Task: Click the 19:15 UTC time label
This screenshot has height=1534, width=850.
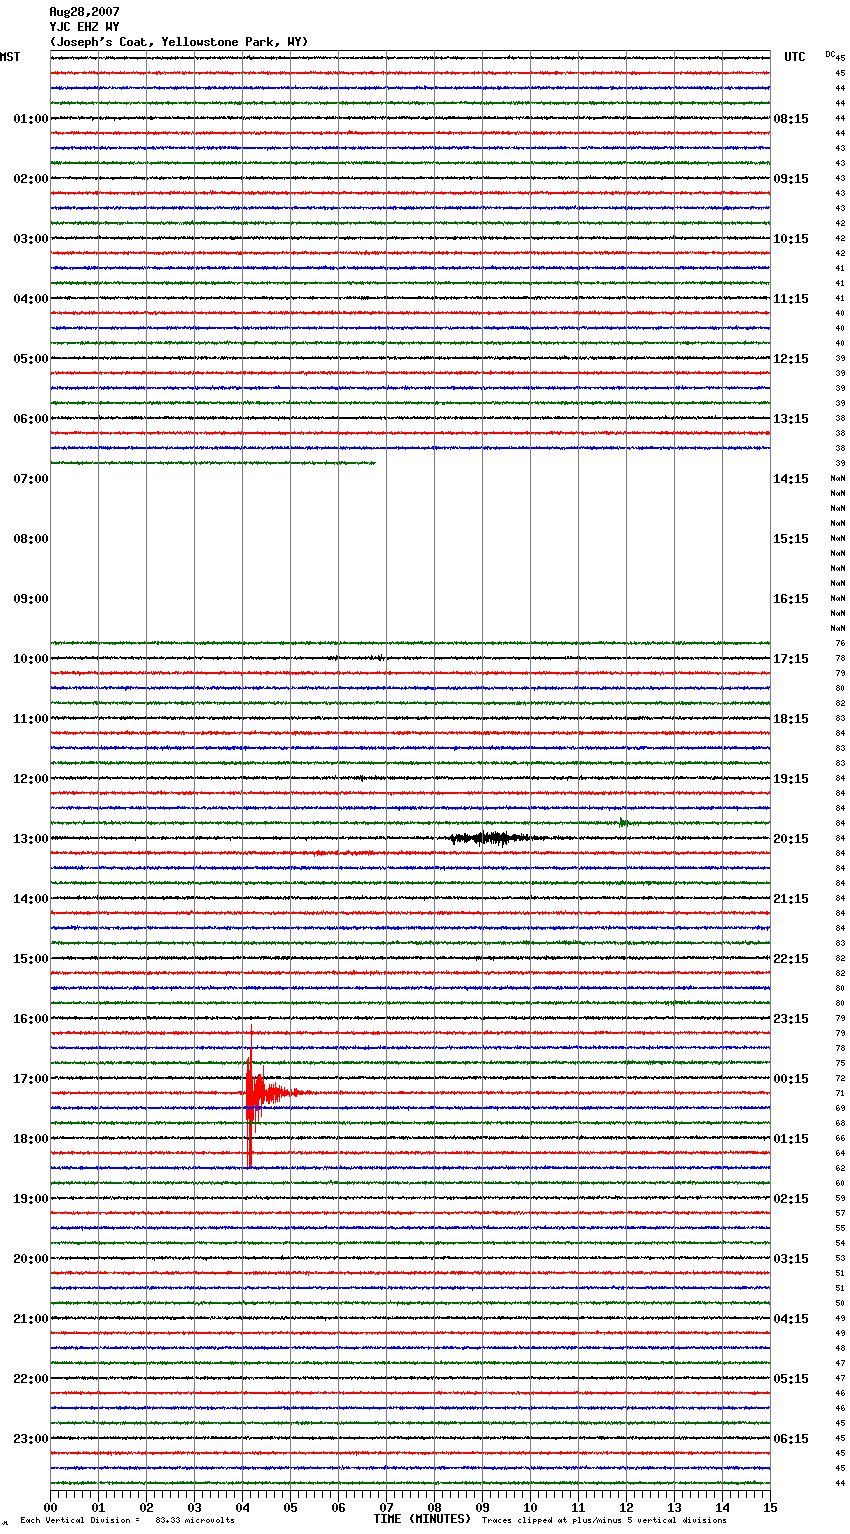Action: [791, 779]
